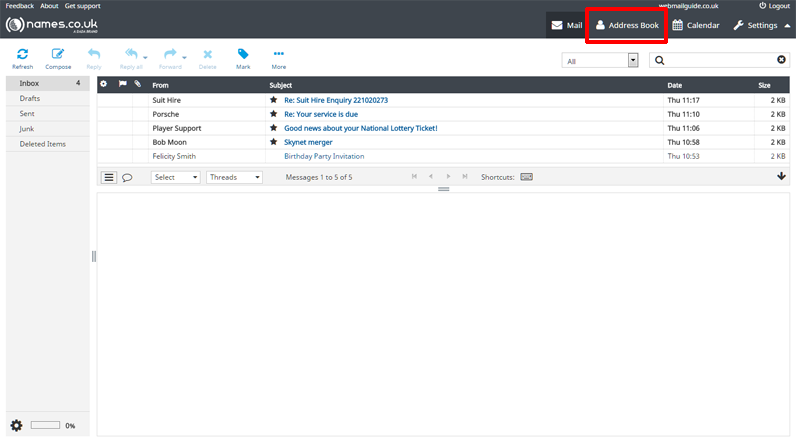
Task: Toggle star on Suit Hire message
Action: (x=274, y=100)
